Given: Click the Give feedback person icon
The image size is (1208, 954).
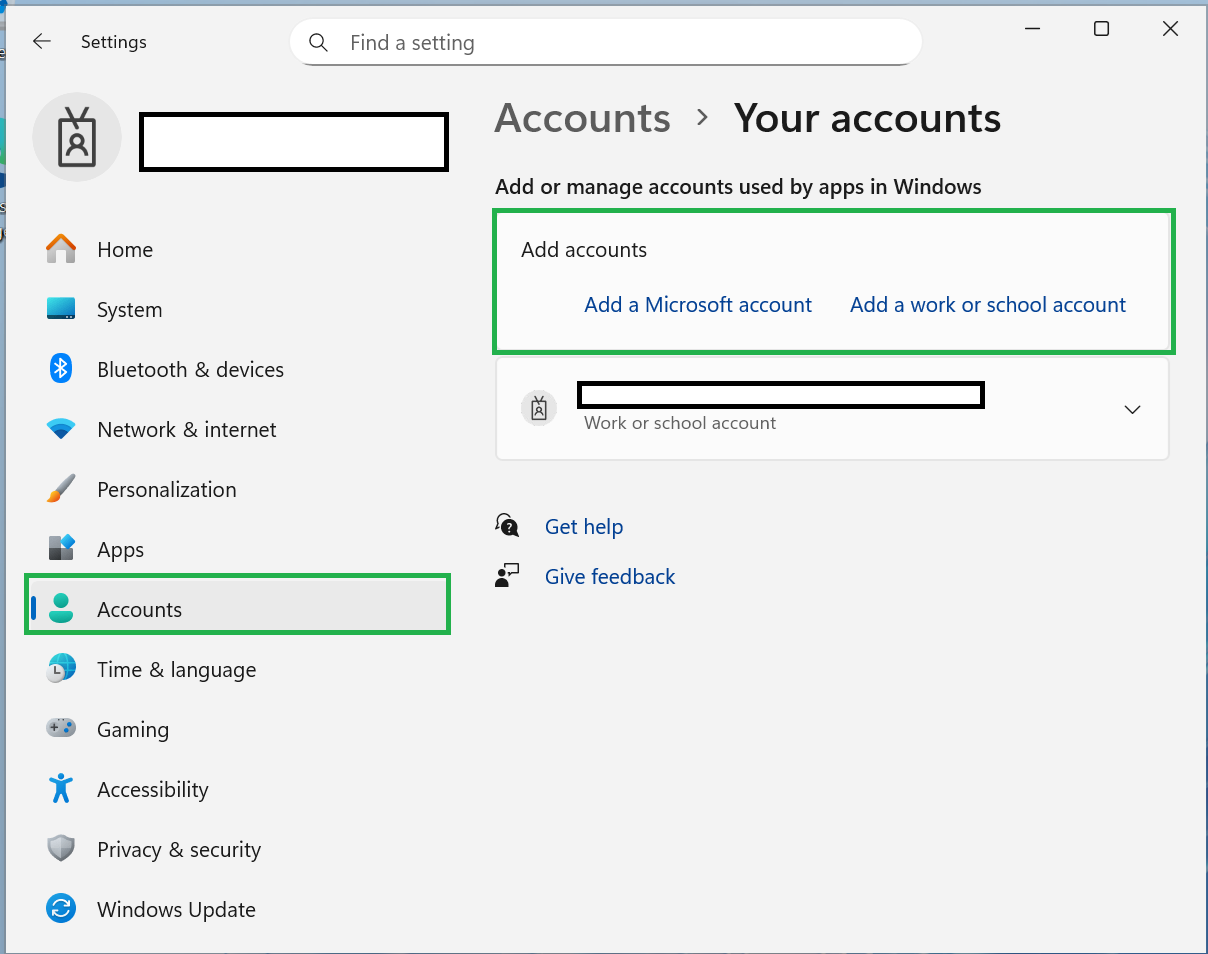Looking at the screenshot, I should (507, 576).
